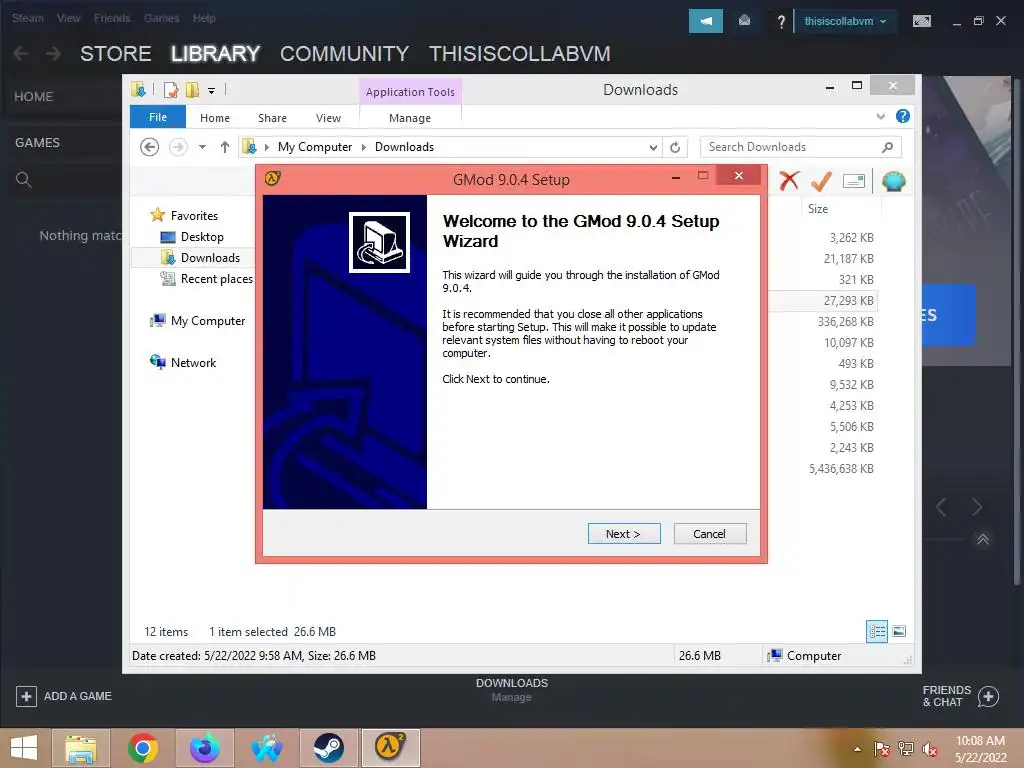Click the Explorer forward arrow
Screen dimensions: 1024x768
178,147
